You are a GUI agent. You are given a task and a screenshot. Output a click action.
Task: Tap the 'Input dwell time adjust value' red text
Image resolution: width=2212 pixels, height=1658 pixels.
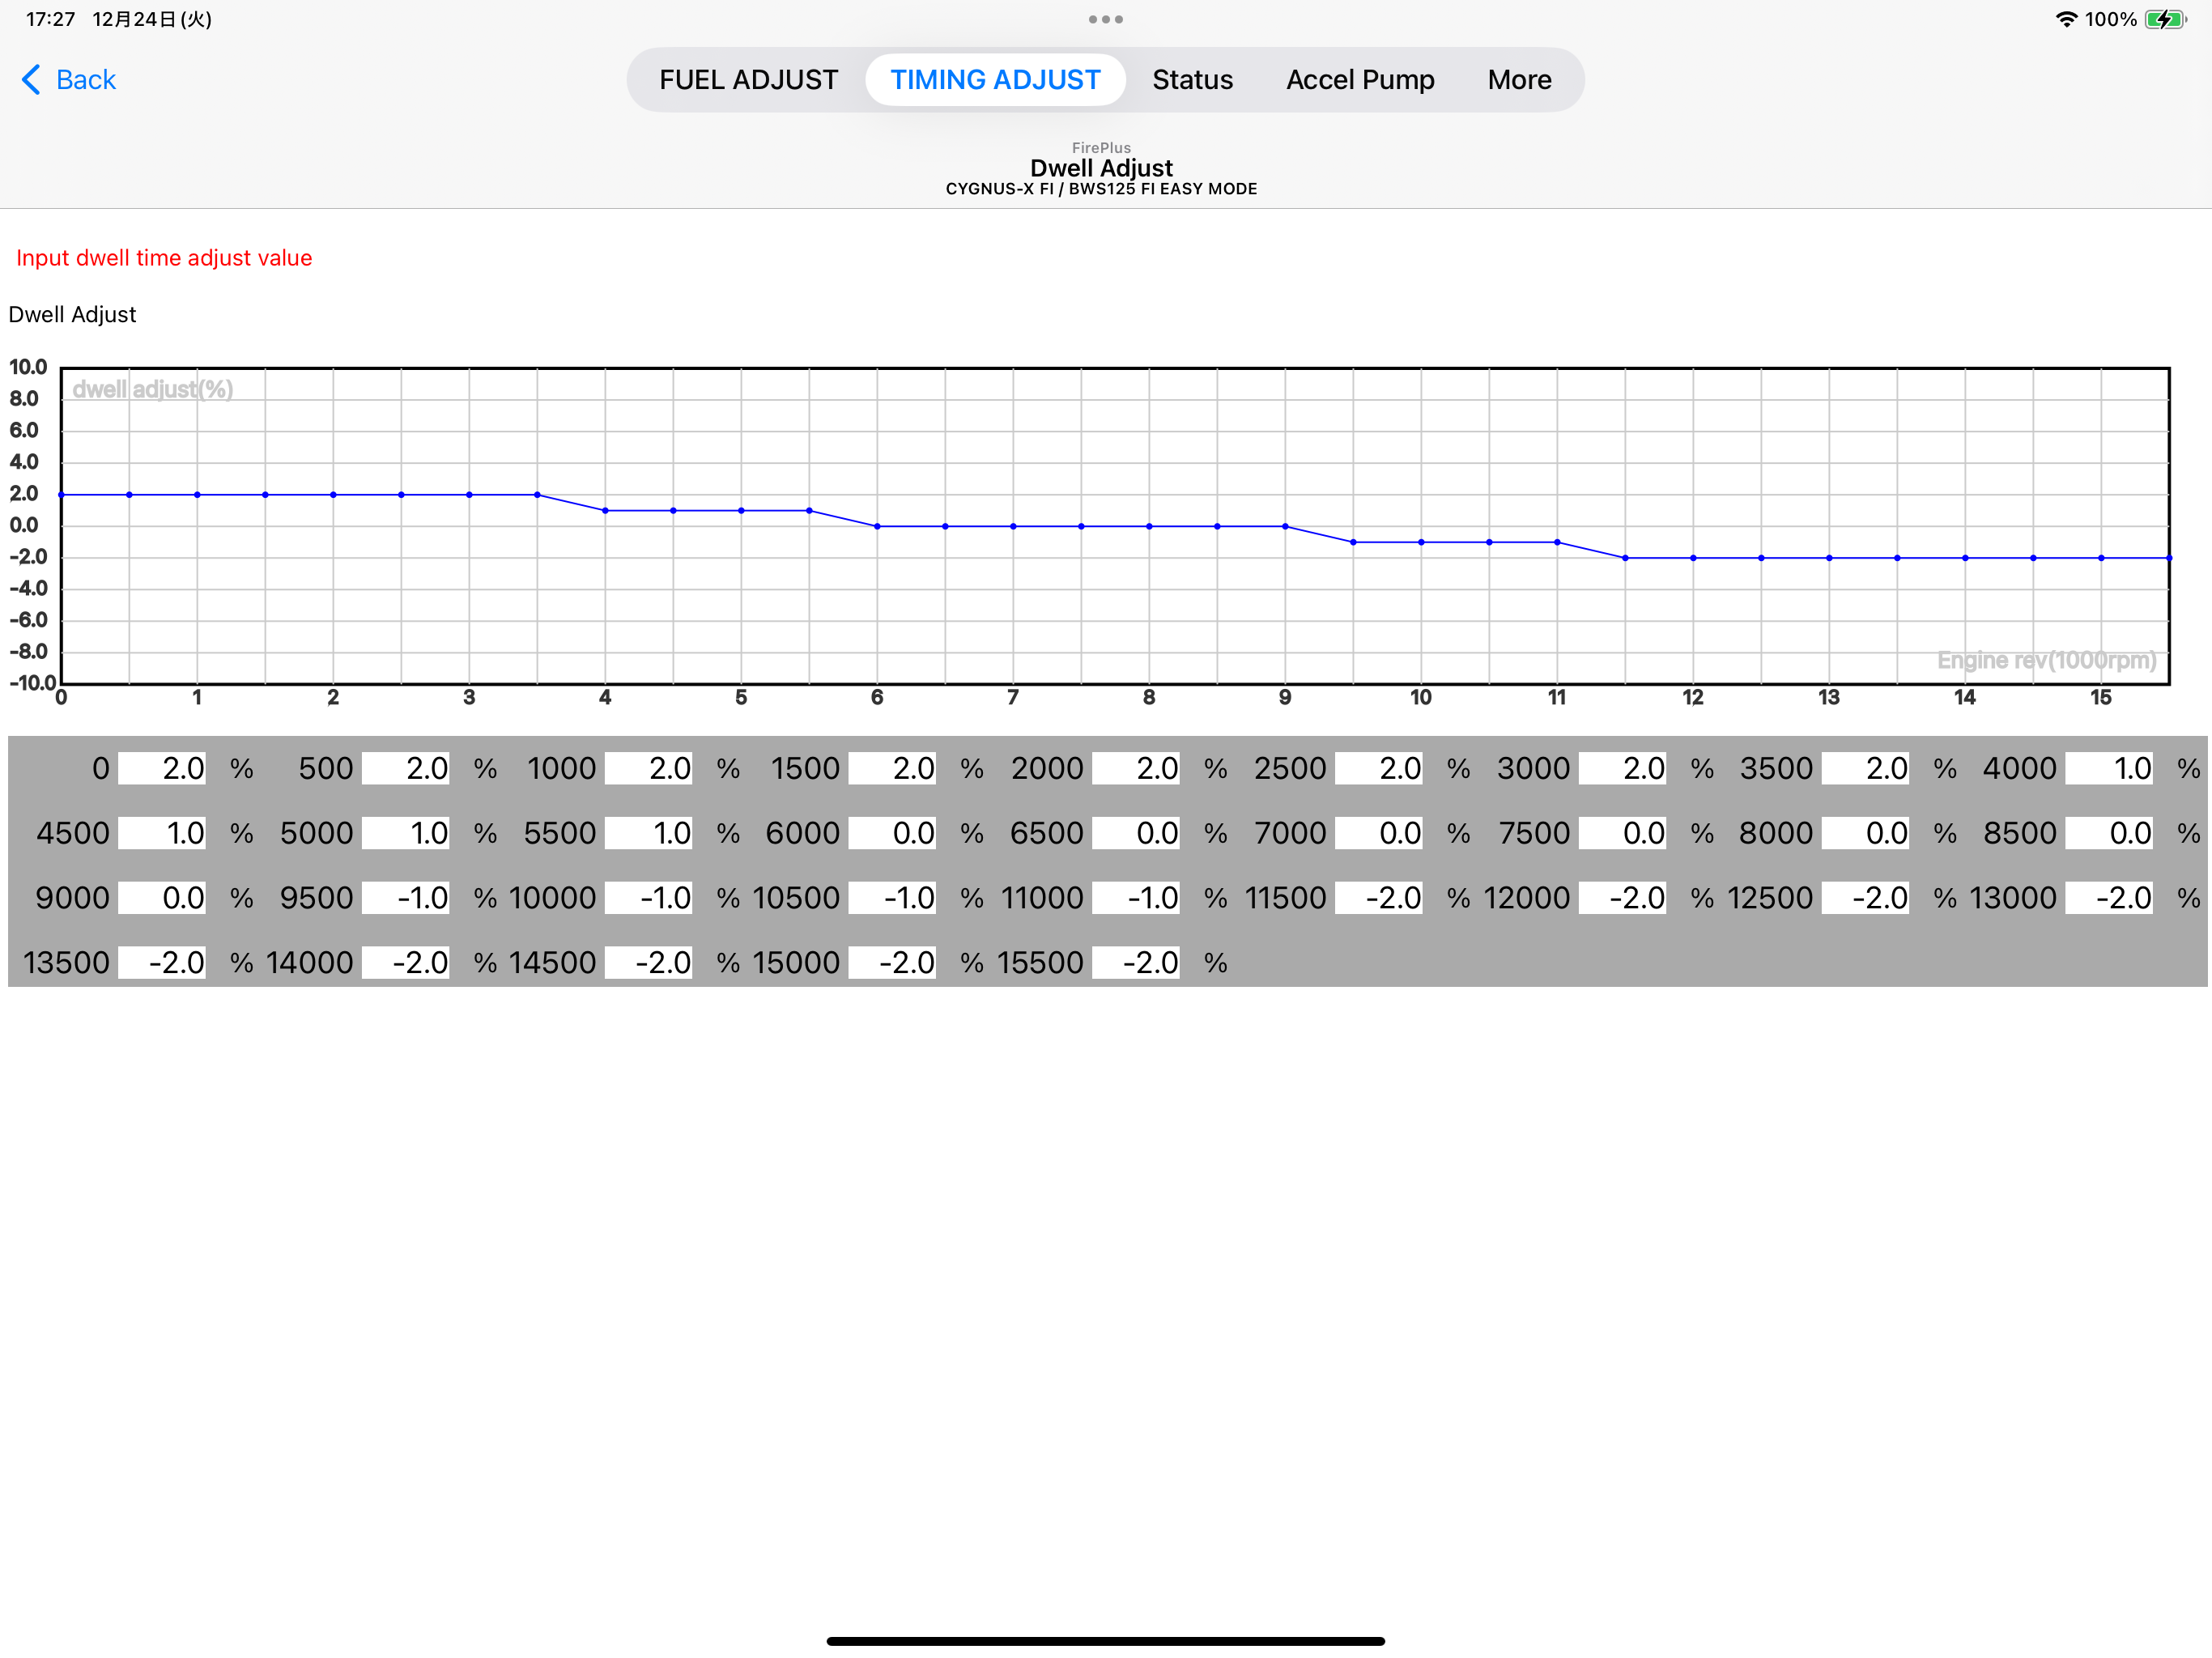coord(164,258)
